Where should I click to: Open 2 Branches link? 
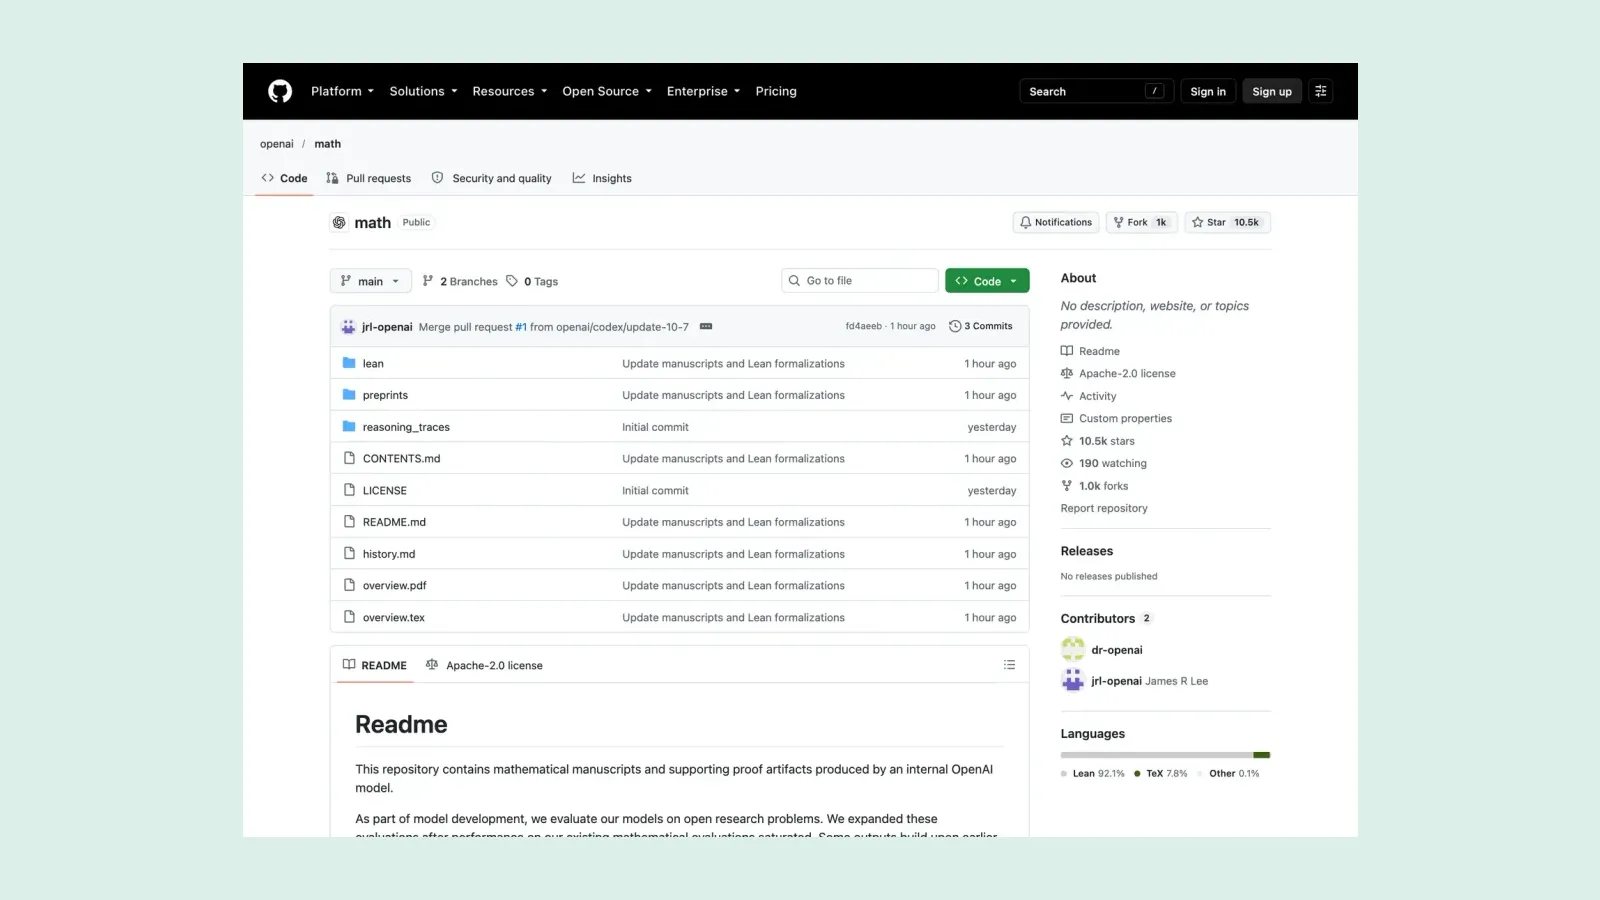tap(460, 281)
